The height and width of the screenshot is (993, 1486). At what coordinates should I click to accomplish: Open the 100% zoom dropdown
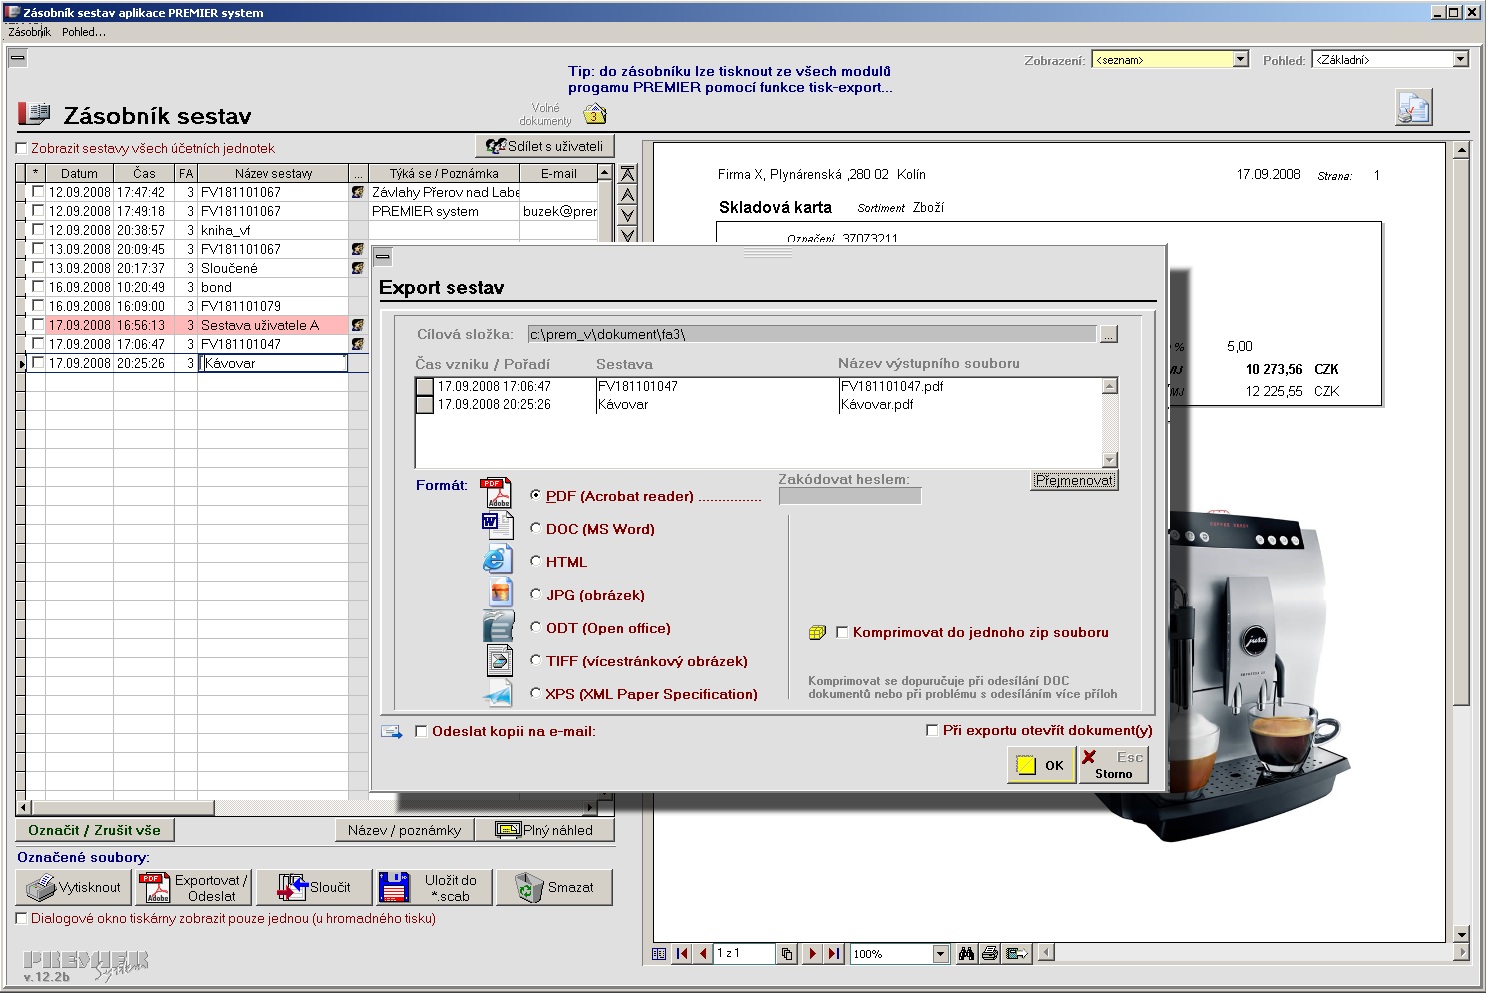(940, 954)
